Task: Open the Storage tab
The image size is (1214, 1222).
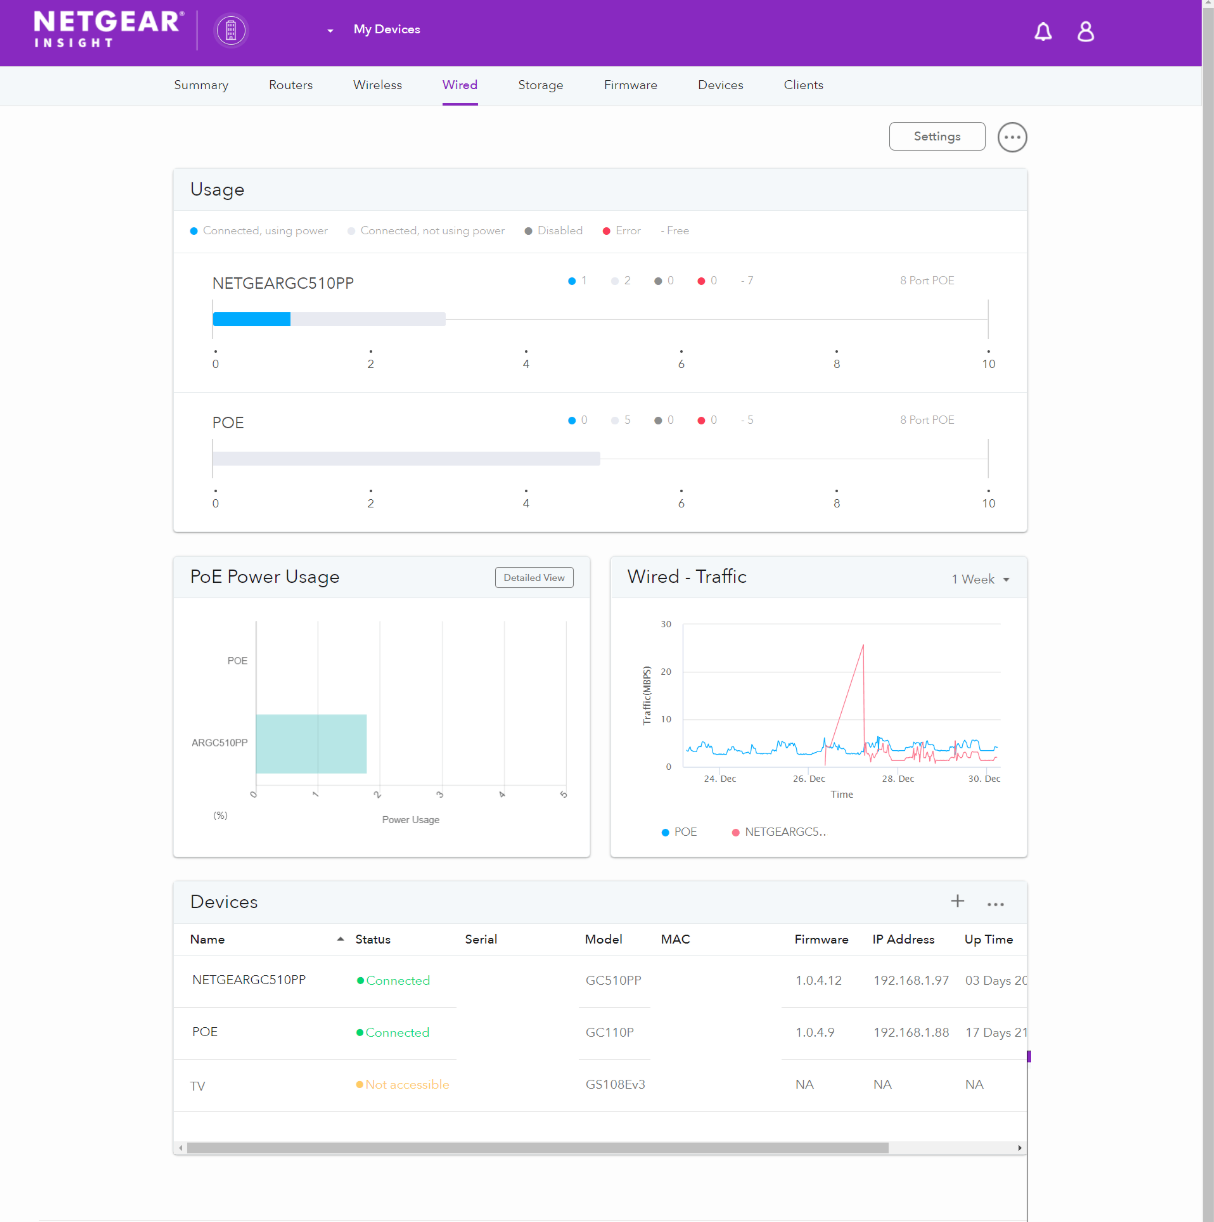Action: coord(541,85)
